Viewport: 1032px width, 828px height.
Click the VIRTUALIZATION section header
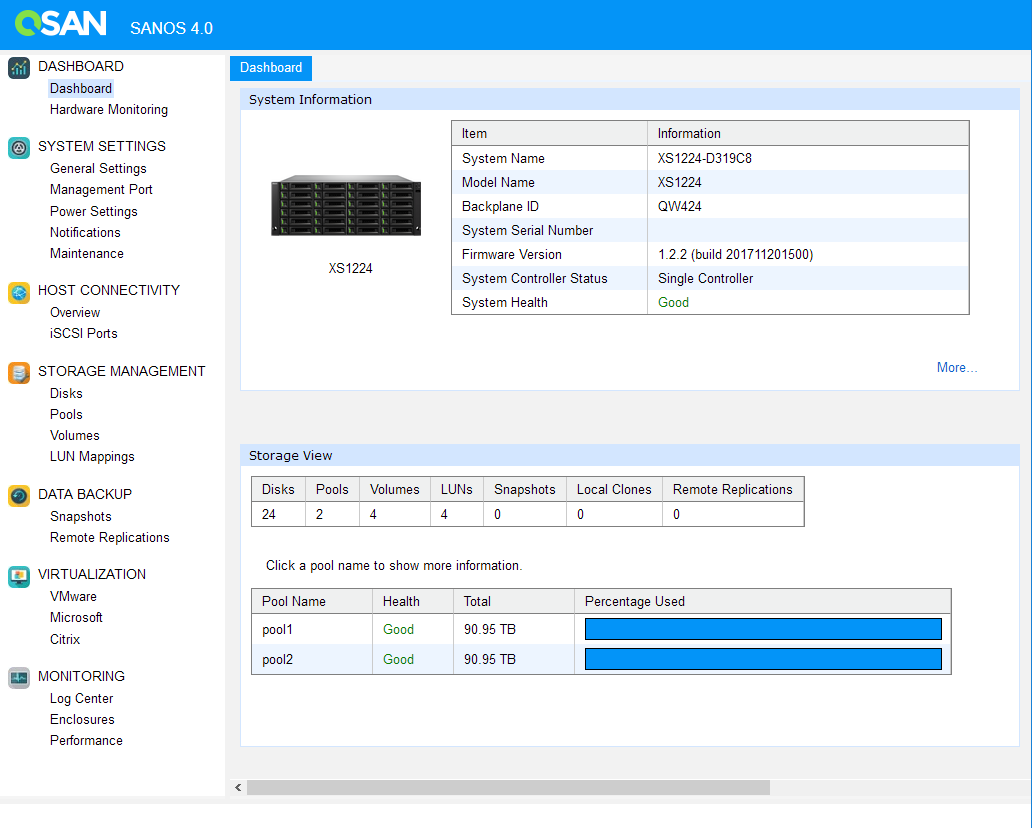pos(91,575)
